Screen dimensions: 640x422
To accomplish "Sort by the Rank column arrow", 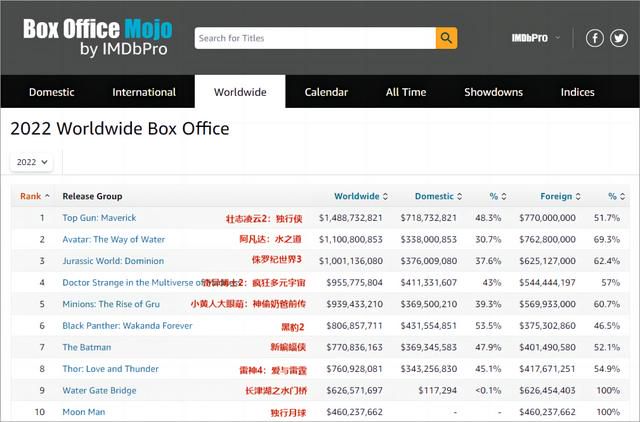I will [47, 196].
